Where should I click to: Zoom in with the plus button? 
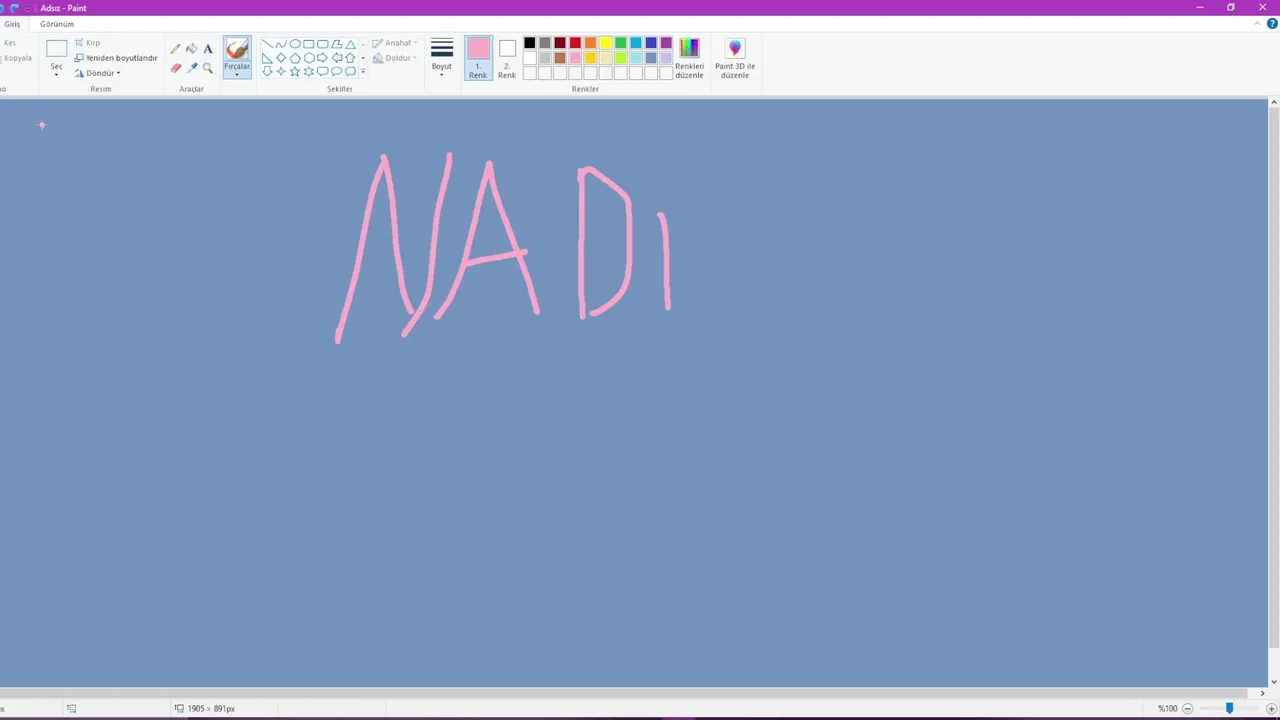pyautogui.click(x=1272, y=709)
